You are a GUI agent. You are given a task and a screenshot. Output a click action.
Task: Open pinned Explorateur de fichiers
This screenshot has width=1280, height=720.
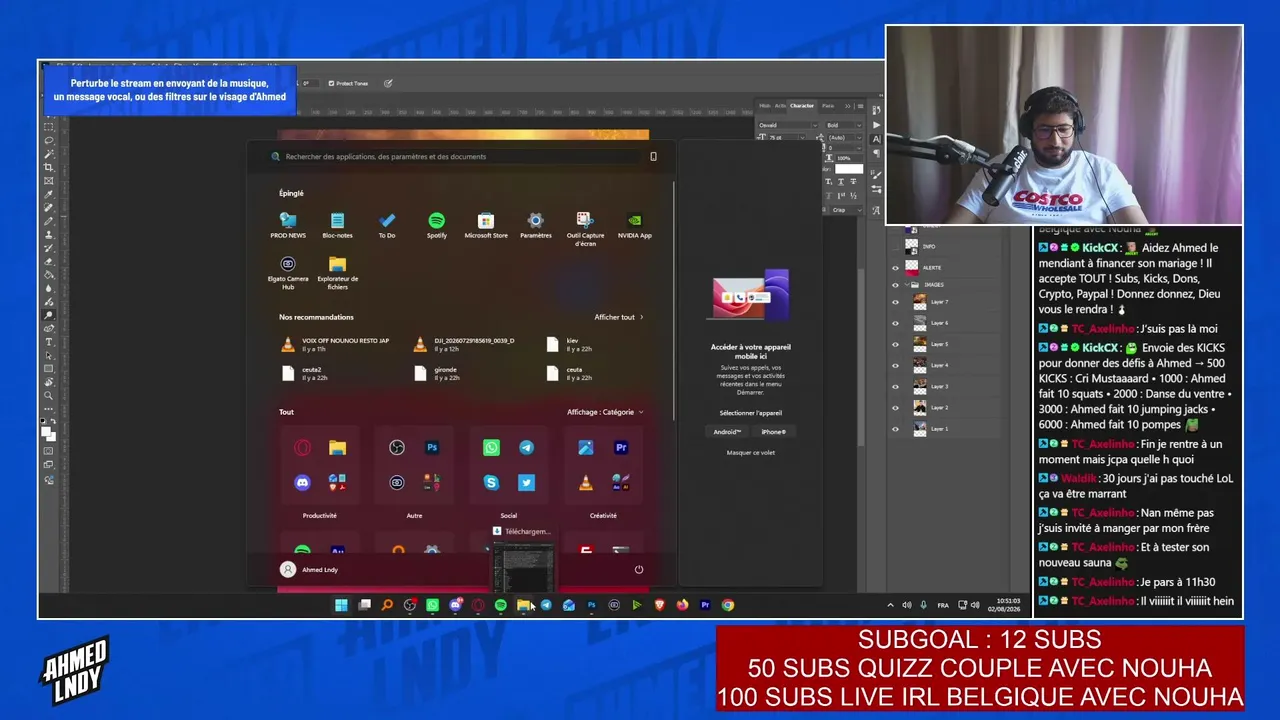337,272
